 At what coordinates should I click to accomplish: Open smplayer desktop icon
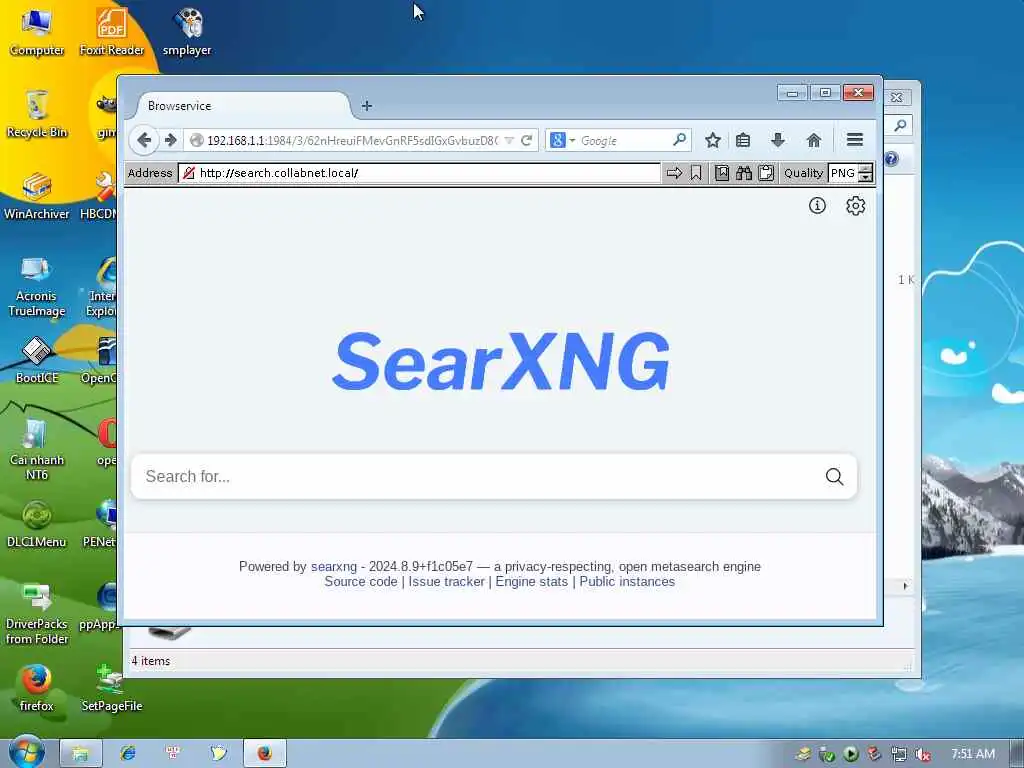pos(187,31)
